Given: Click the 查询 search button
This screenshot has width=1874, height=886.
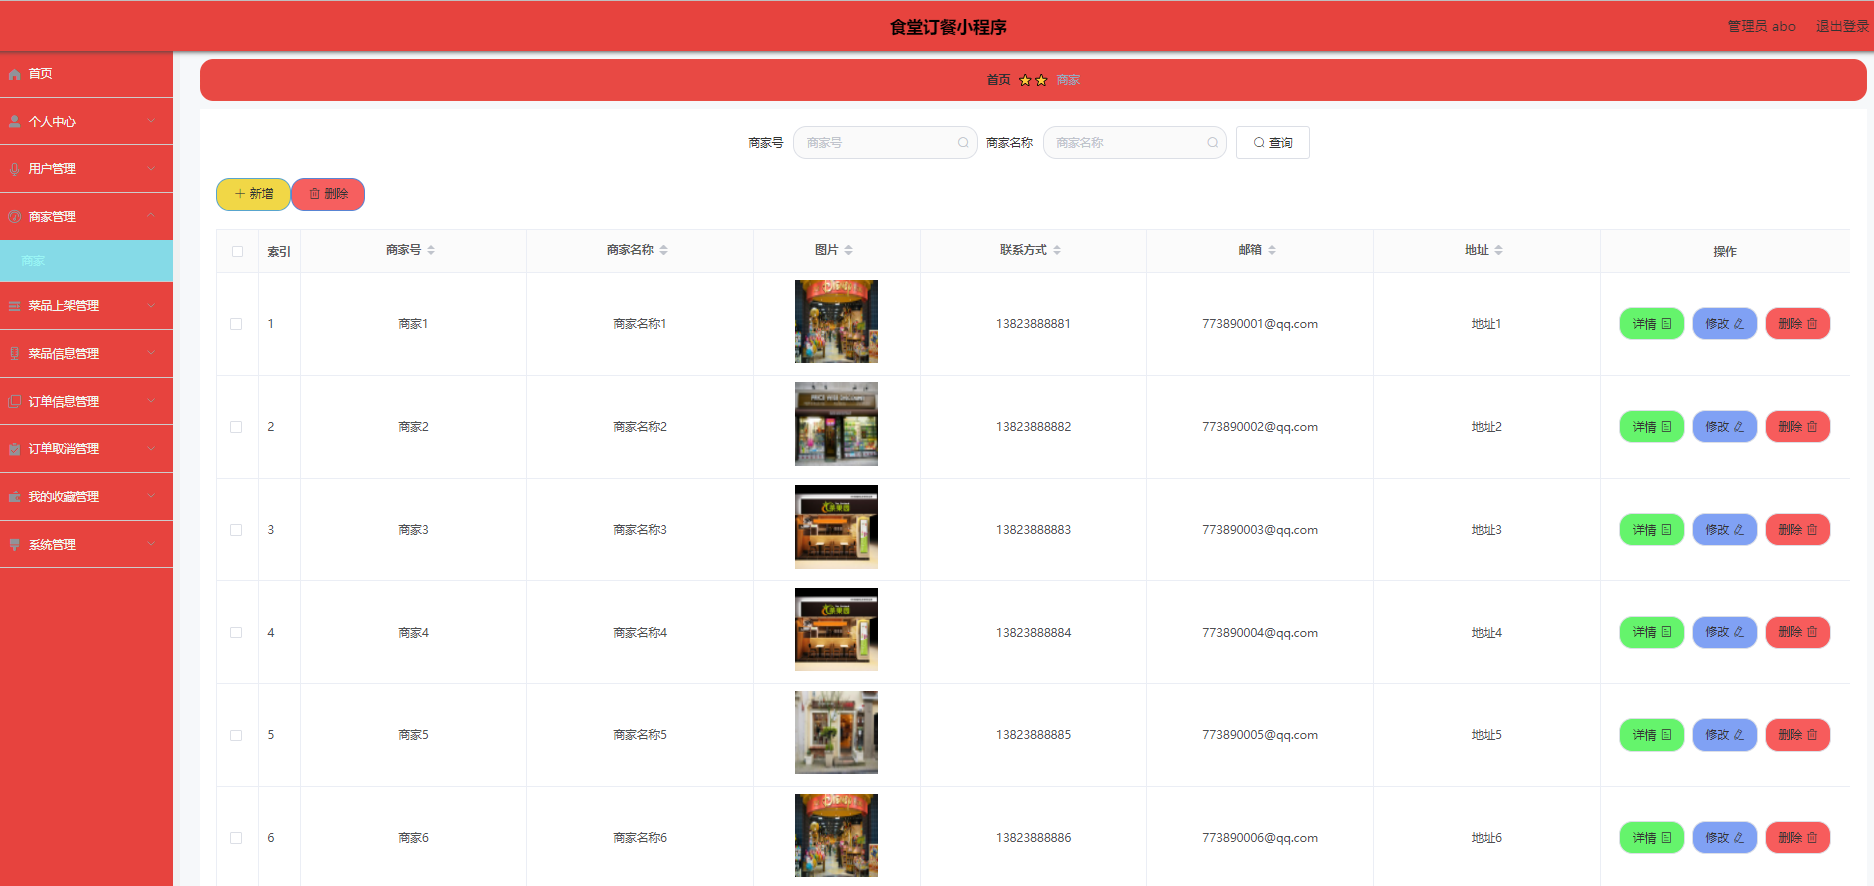Looking at the screenshot, I should [1272, 143].
